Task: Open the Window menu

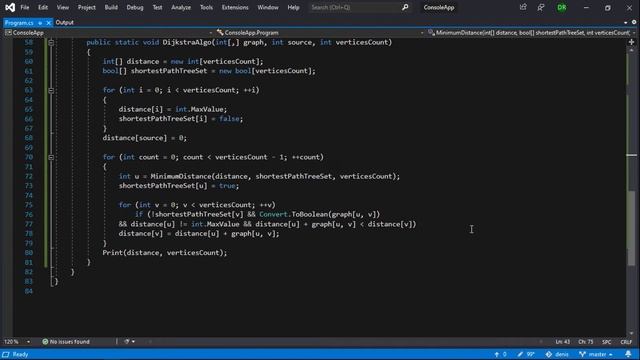Action: [x=268, y=7]
